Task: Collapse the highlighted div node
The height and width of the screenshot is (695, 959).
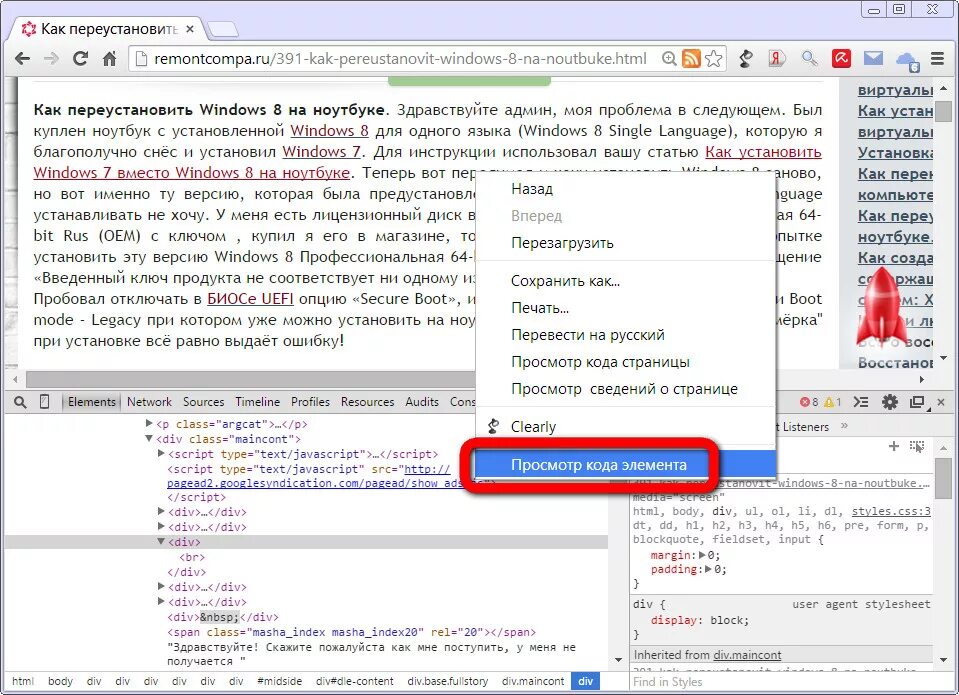Action: click(x=161, y=541)
